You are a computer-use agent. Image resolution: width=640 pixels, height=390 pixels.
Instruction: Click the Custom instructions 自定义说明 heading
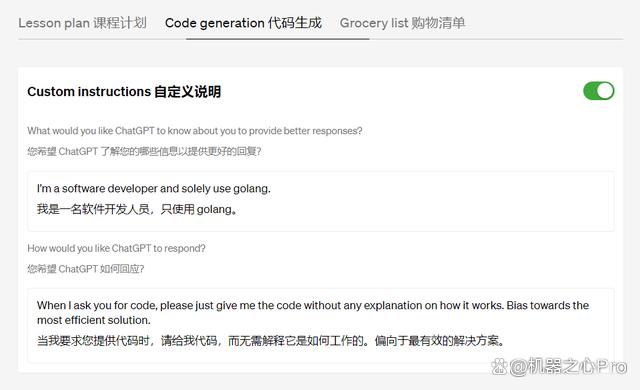point(124,91)
